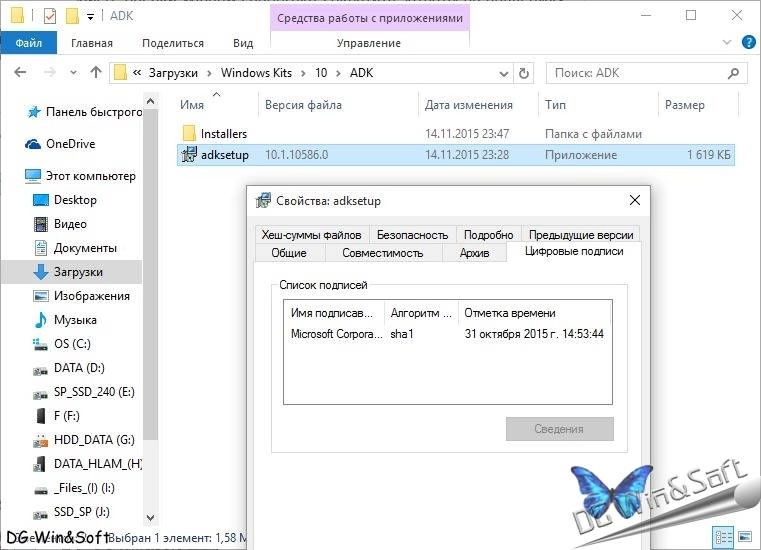761x550 pixels.
Task: Sort by the Имя column header
Action: [x=192, y=105]
